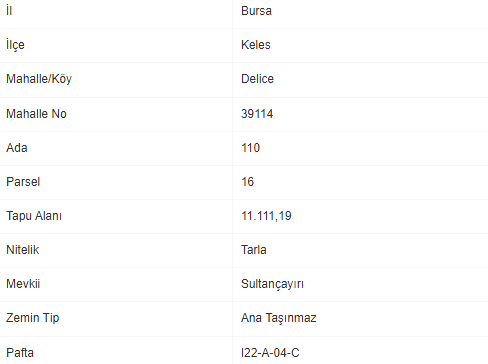Click the Mahalle No label

[36, 114]
